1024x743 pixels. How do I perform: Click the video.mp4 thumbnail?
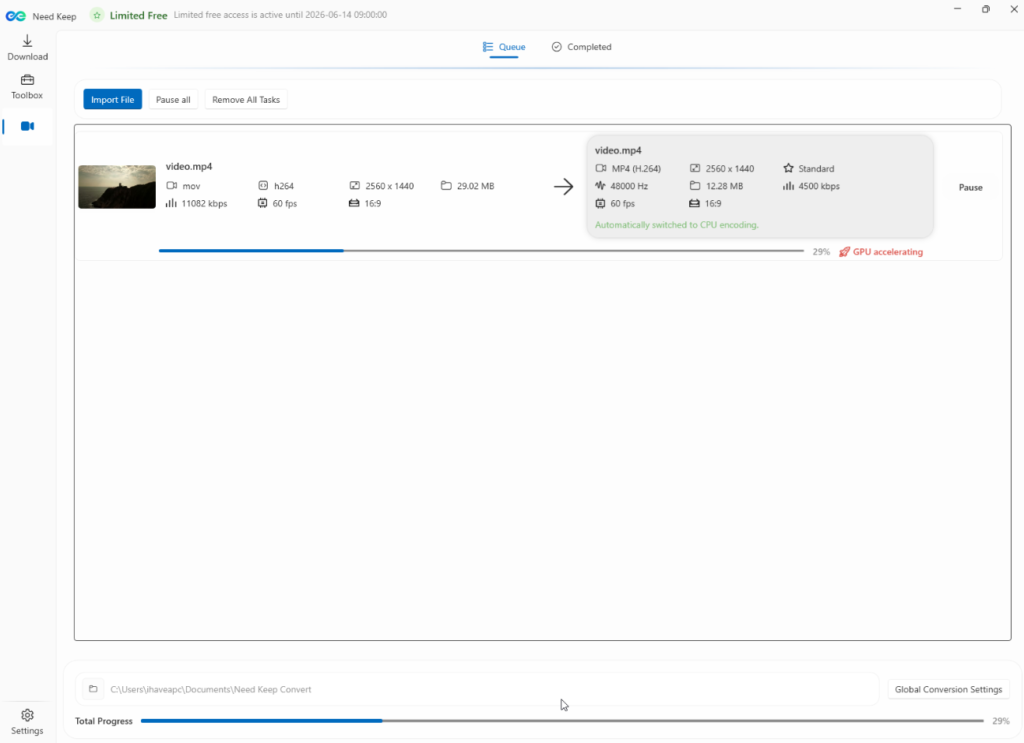tap(117, 187)
